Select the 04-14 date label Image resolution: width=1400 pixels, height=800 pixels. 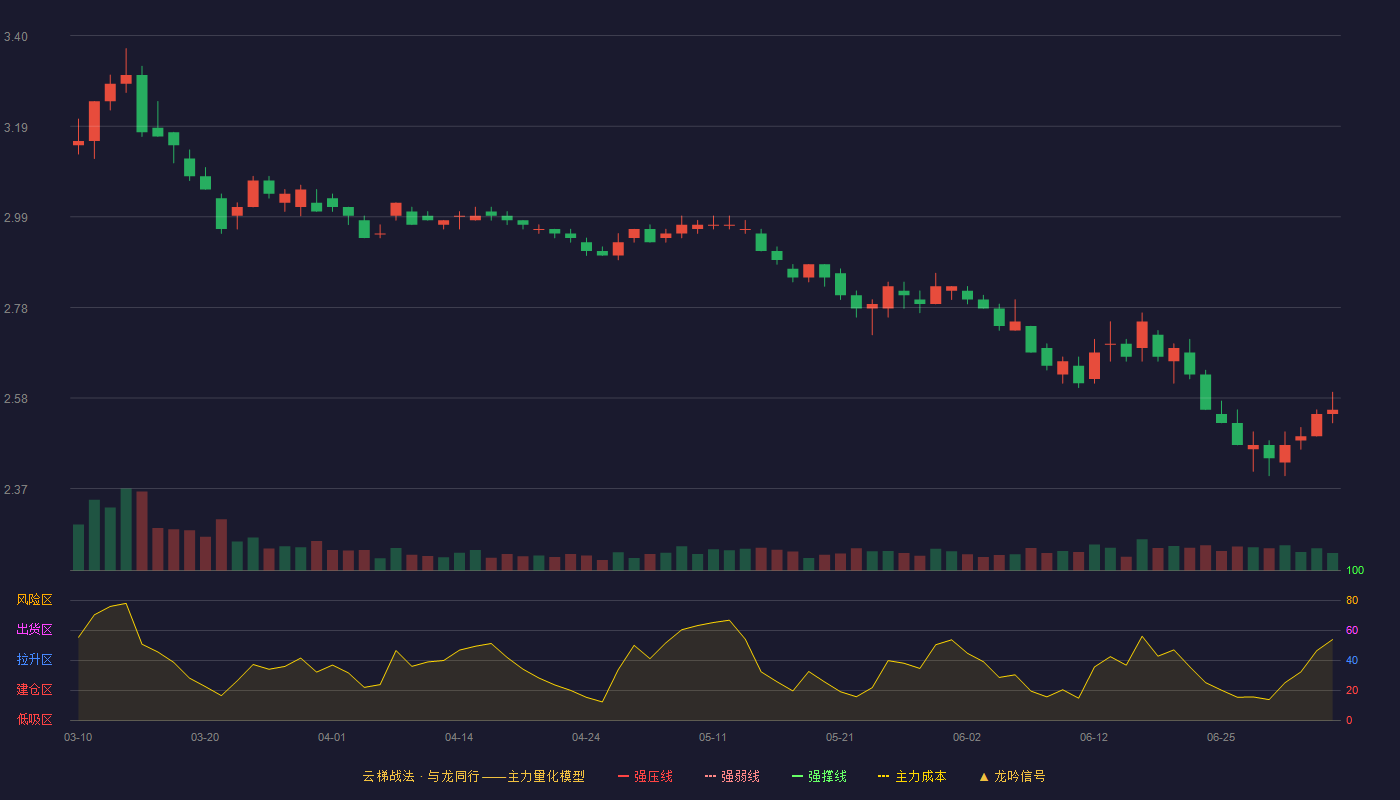[x=459, y=737]
